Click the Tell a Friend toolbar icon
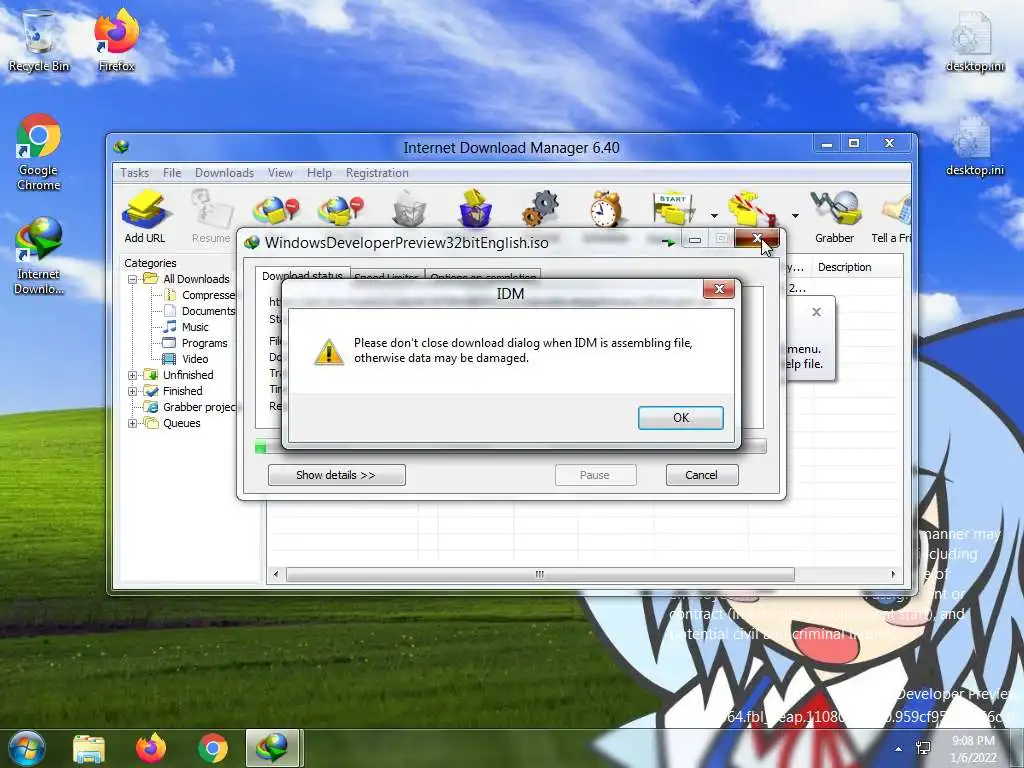1024x768 pixels. 892,216
